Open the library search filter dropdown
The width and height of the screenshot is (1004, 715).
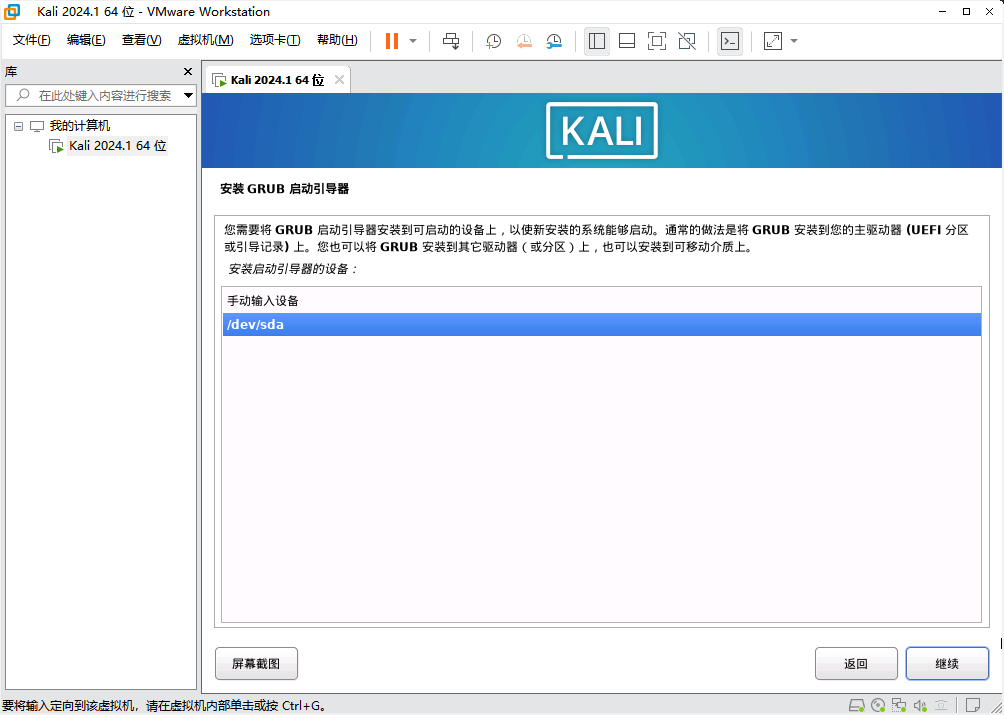tap(188, 96)
